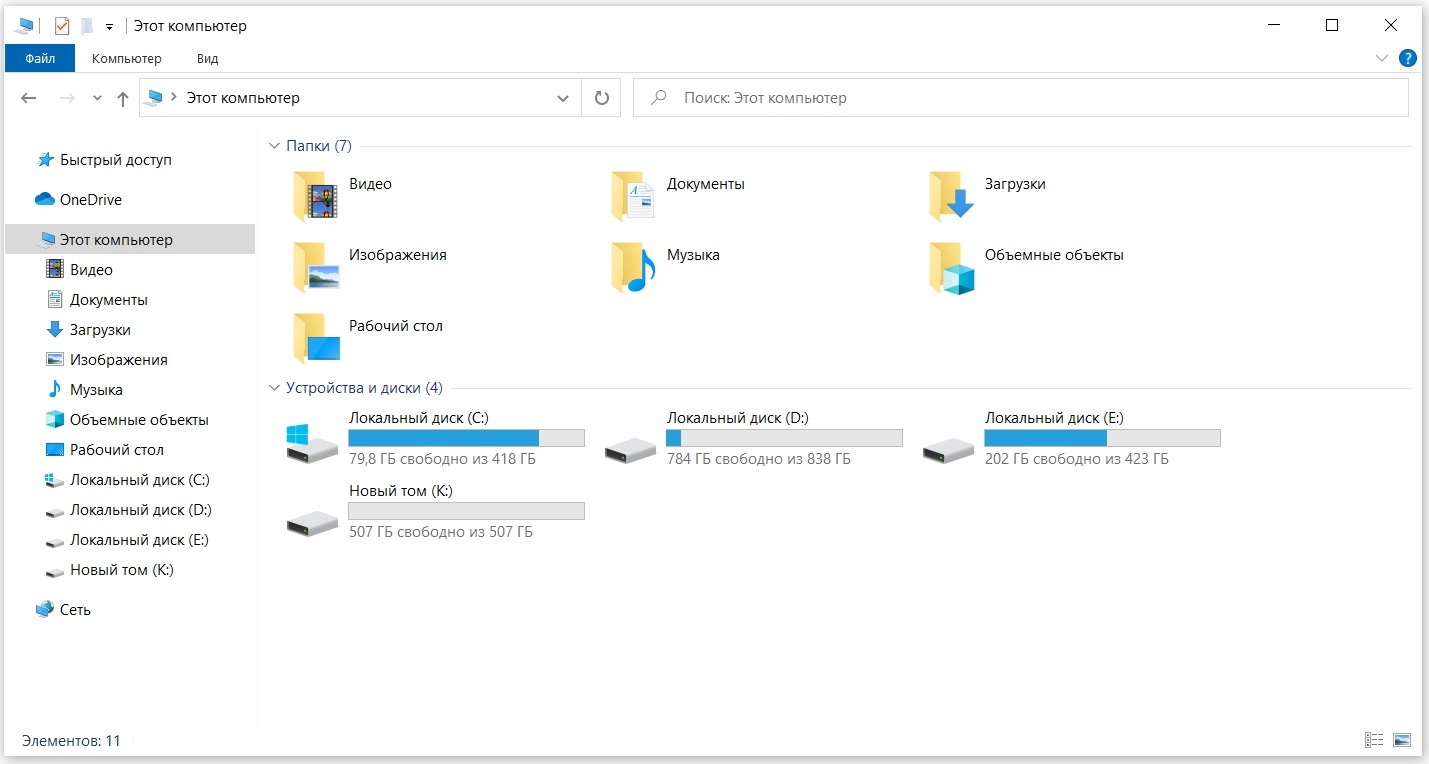Open the quick access toolbar customize dropdown
Screen dimensions: 1429x764
point(109,27)
